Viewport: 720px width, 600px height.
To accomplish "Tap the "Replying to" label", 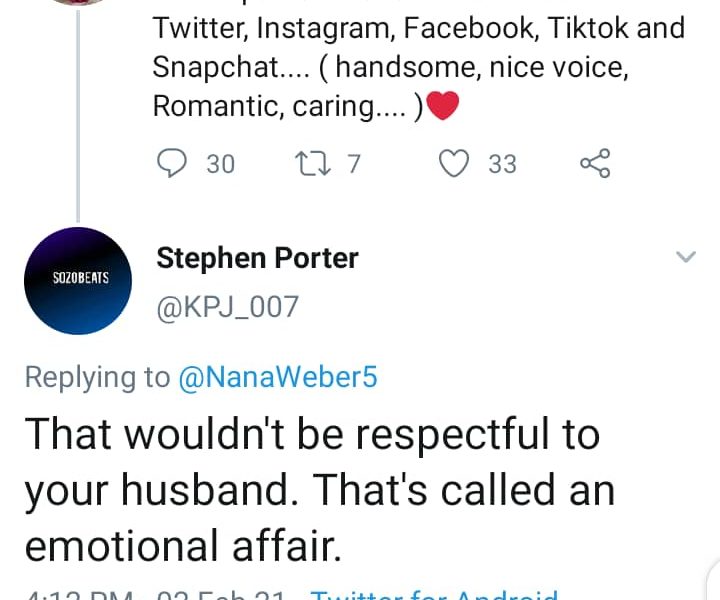I will [97, 377].
